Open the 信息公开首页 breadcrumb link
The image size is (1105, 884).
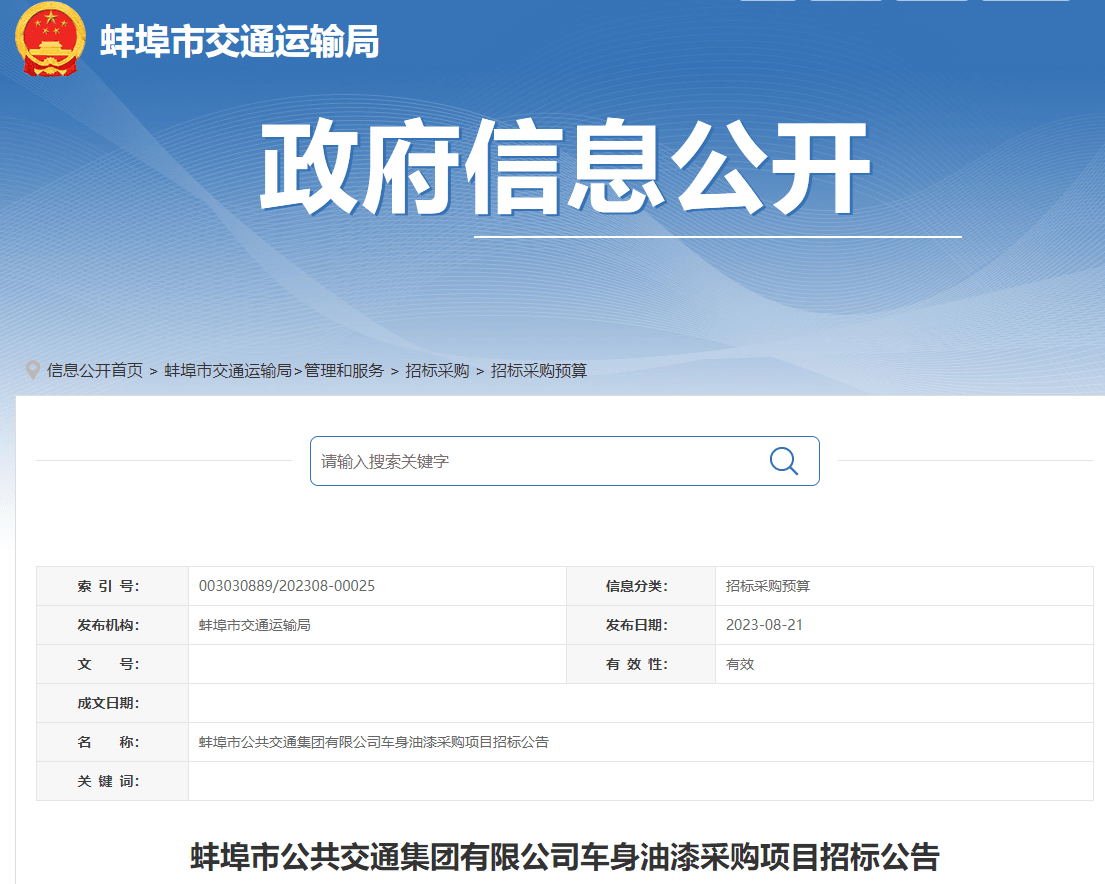tap(95, 371)
